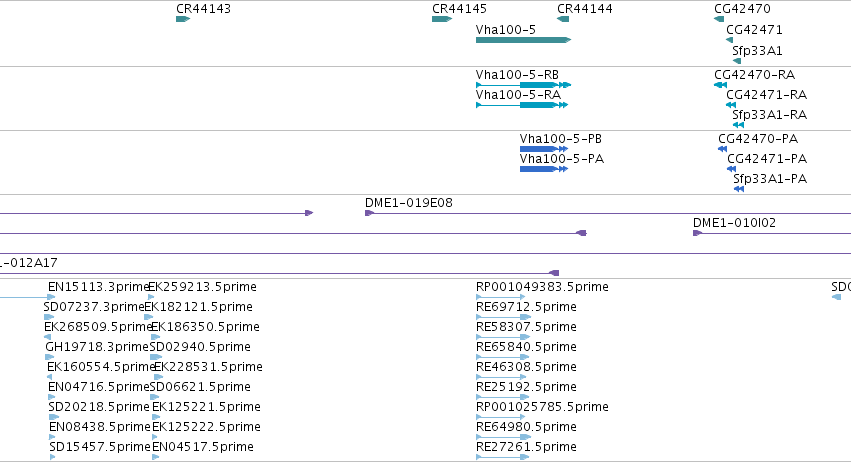
Task: Select the RP001025785.5prime EST
Action: [500, 417]
